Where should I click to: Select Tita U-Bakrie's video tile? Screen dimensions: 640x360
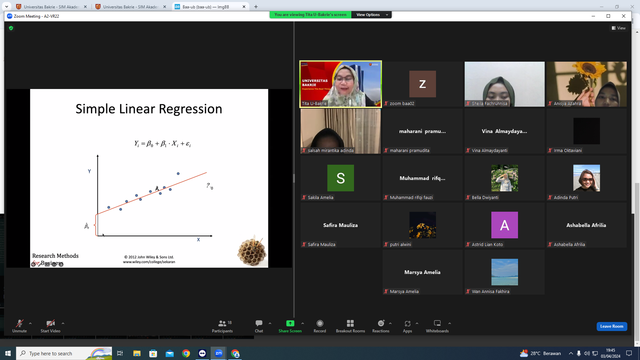(340, 84)
